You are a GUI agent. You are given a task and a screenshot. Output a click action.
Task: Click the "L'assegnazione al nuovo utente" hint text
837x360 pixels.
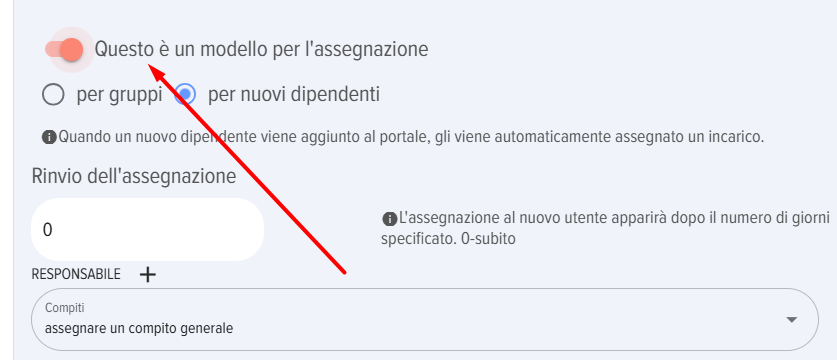(606, 228)
